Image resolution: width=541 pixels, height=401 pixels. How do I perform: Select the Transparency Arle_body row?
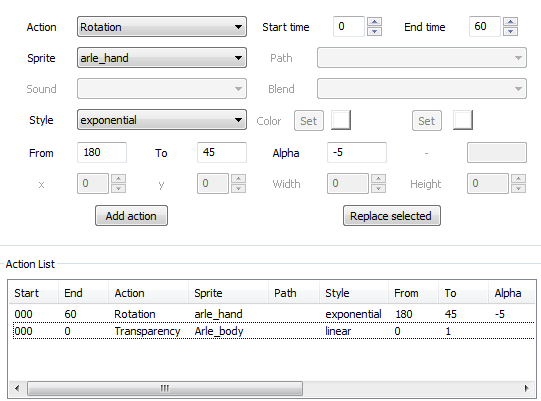tap(274, 331)
